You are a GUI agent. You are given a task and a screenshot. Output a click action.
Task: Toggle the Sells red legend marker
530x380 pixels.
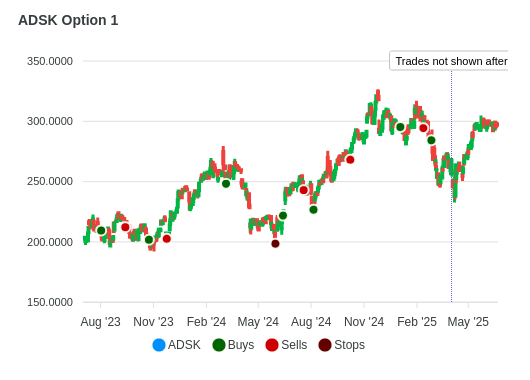coord(272,345)
